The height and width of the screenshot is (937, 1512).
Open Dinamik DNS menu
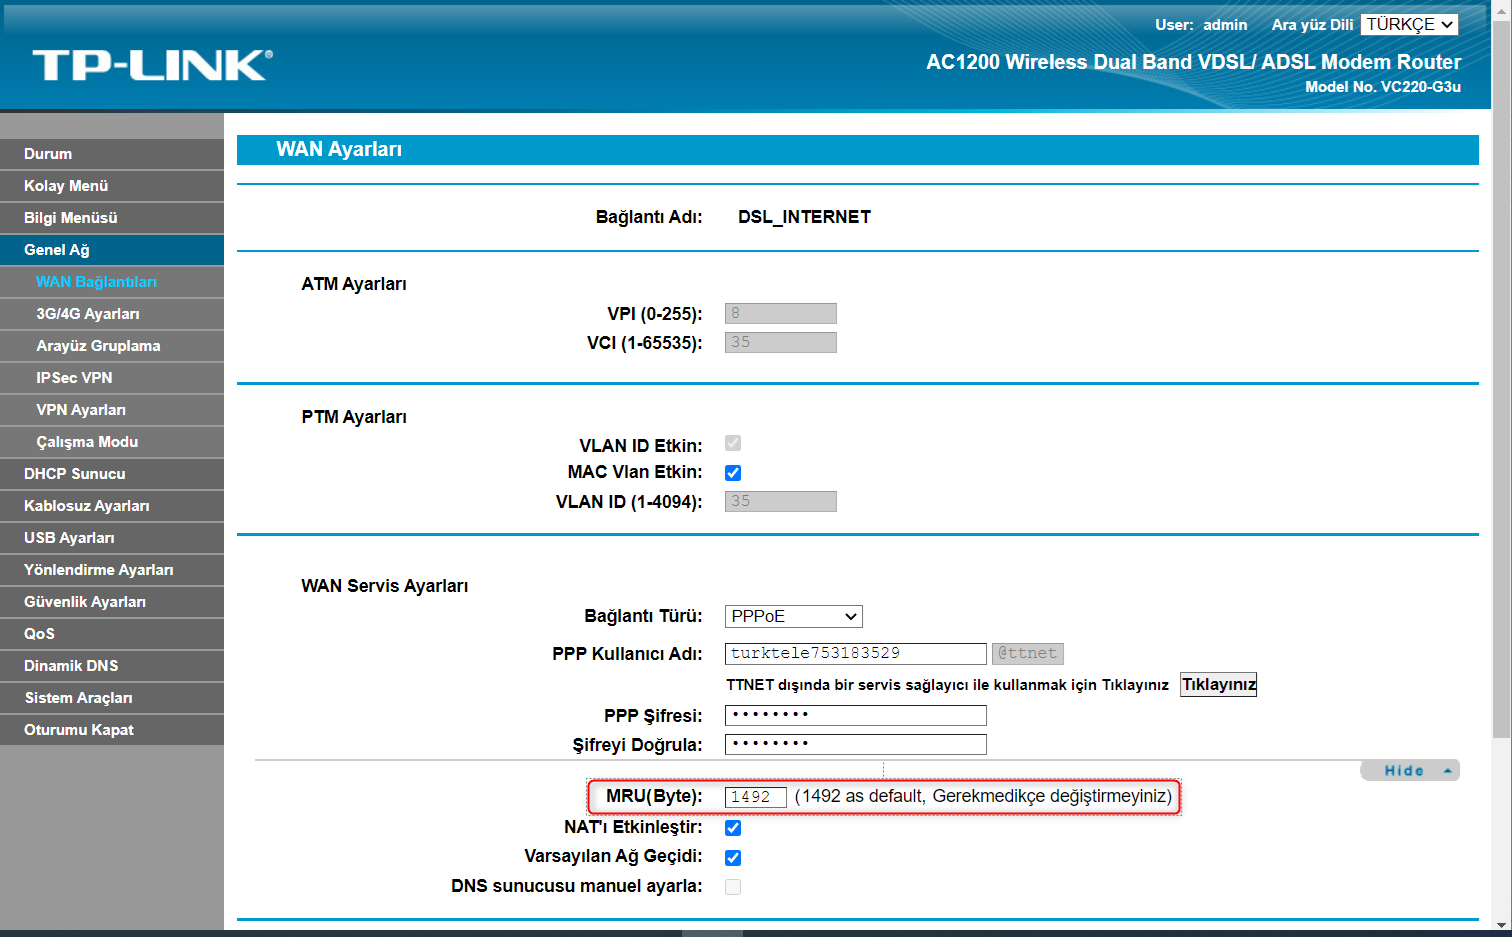pos(112,666)
